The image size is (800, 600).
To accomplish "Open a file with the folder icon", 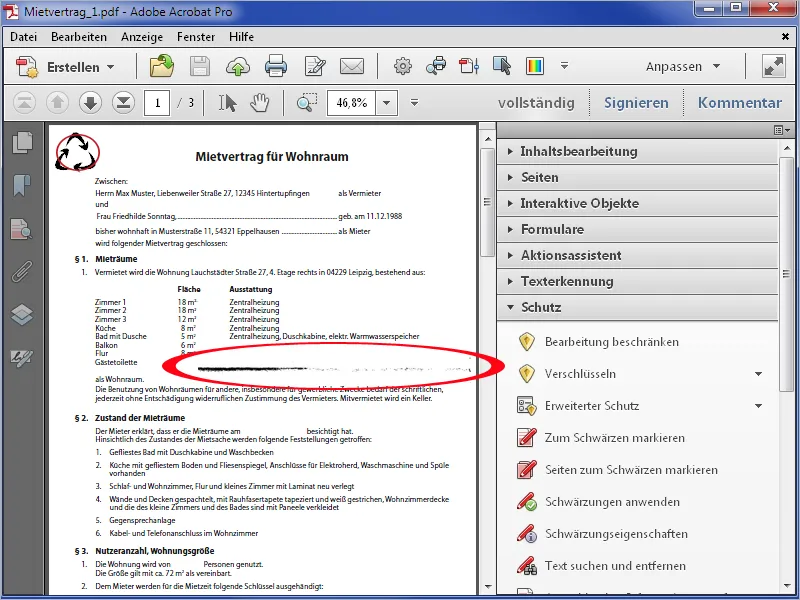I will [162, 66].
